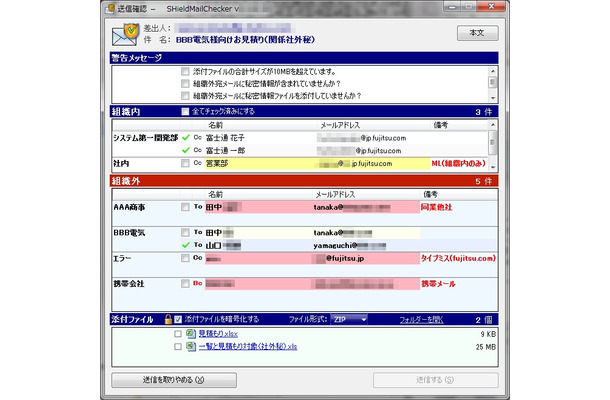This screenshot has height=400, width=610.
Task: Check the 見積もり.xlsx attachment checkbox
Action: point(178,334)
